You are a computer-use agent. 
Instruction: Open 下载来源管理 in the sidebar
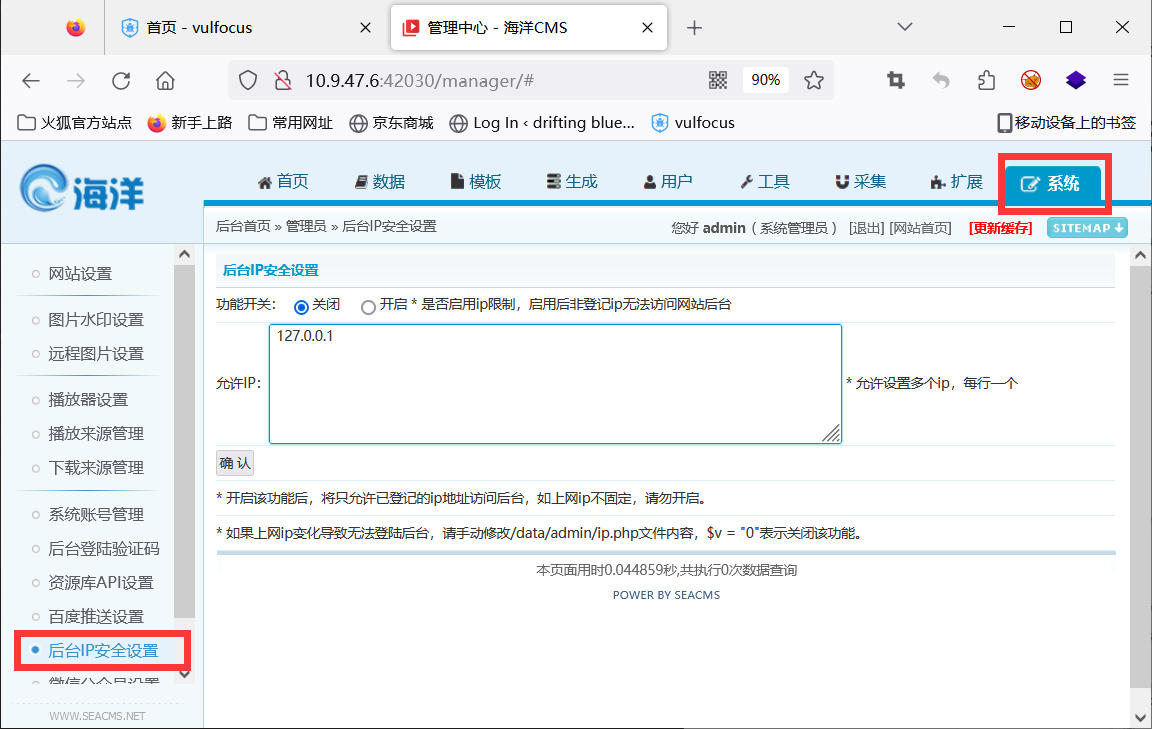(x=96, y=468)
